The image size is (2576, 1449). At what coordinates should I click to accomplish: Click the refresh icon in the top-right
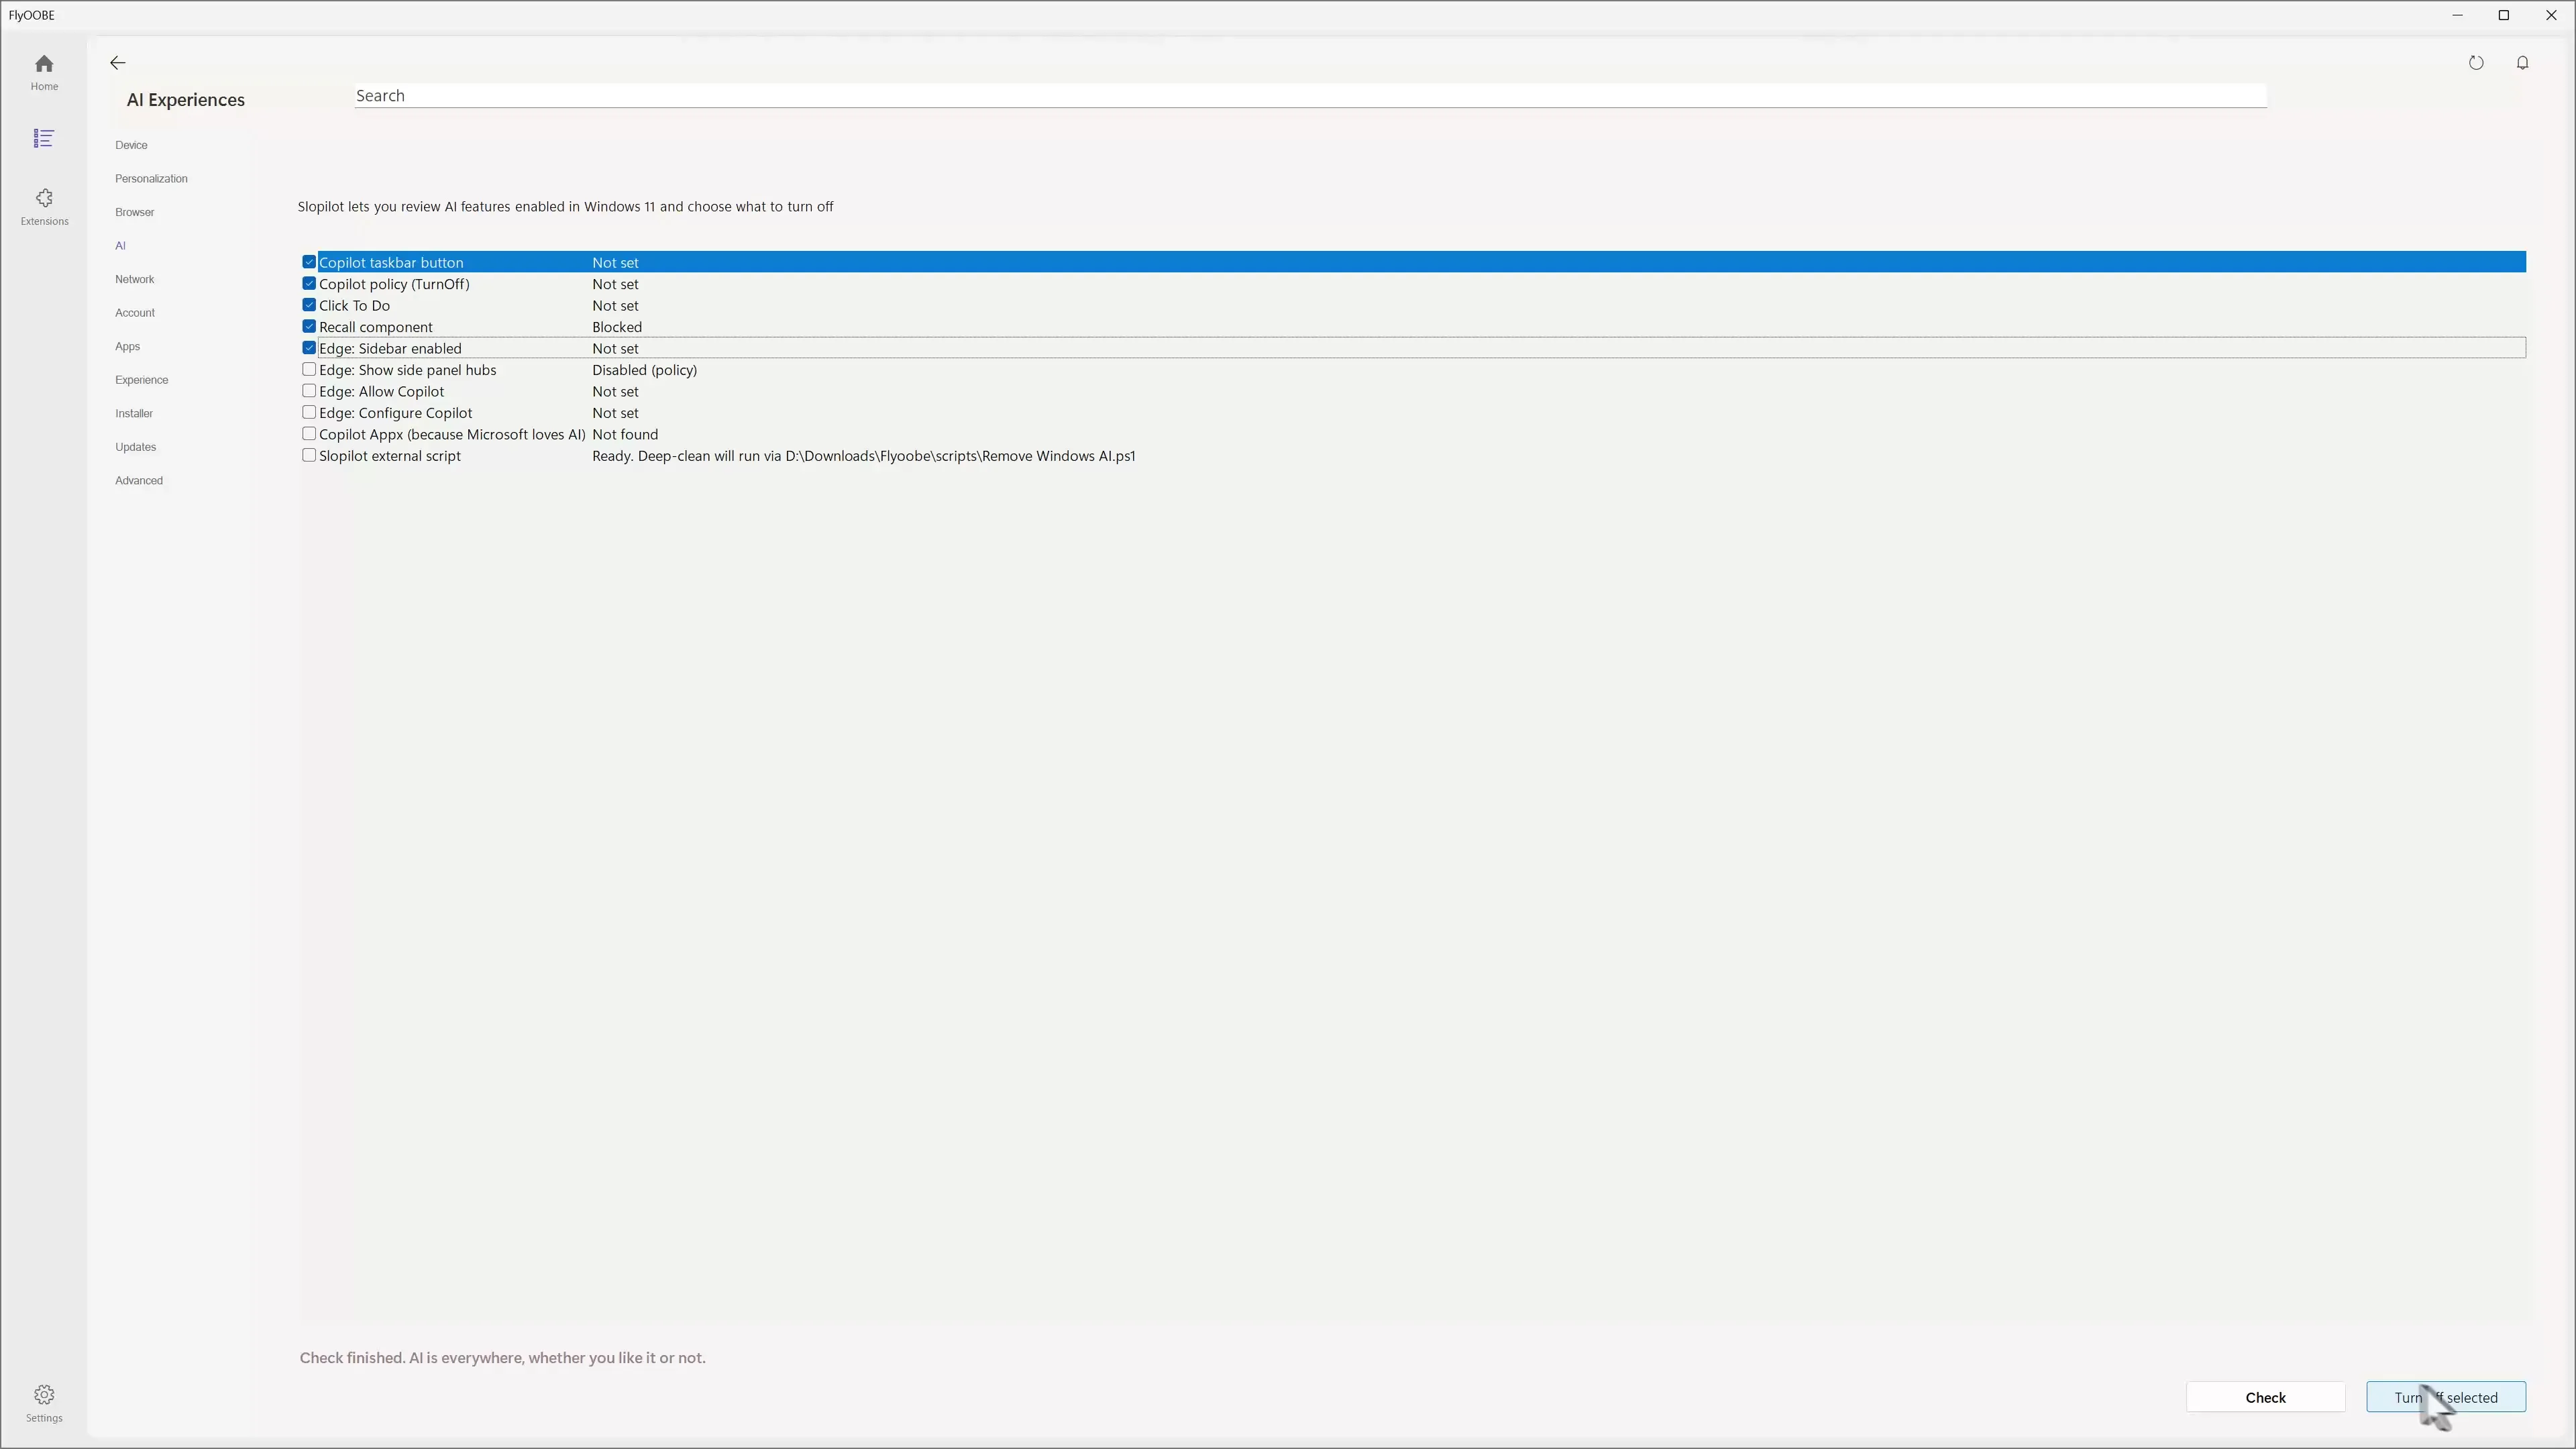(x=2477, y=62)
